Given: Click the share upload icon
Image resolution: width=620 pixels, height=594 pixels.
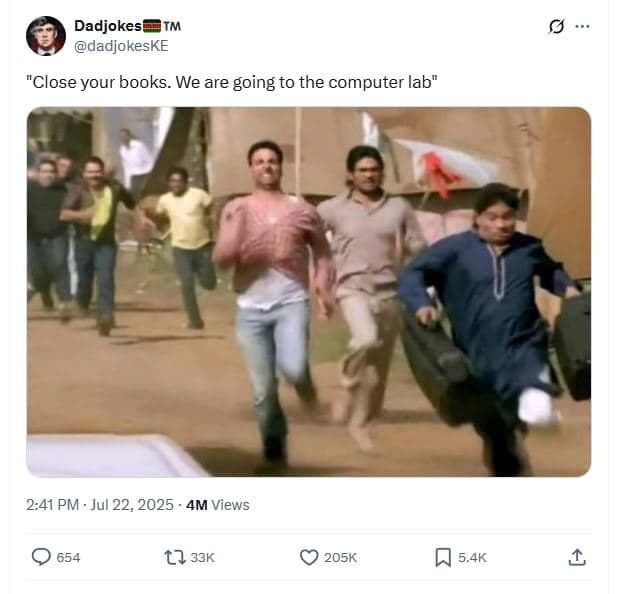Looking at the screenshot, I should point(577,557).
